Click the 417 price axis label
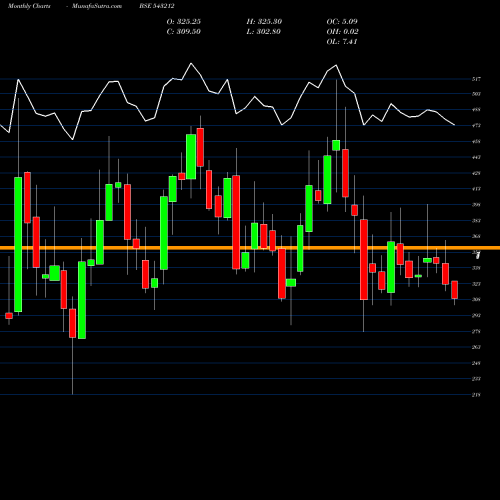The image size is (500, 500). [x=476, y=189]
